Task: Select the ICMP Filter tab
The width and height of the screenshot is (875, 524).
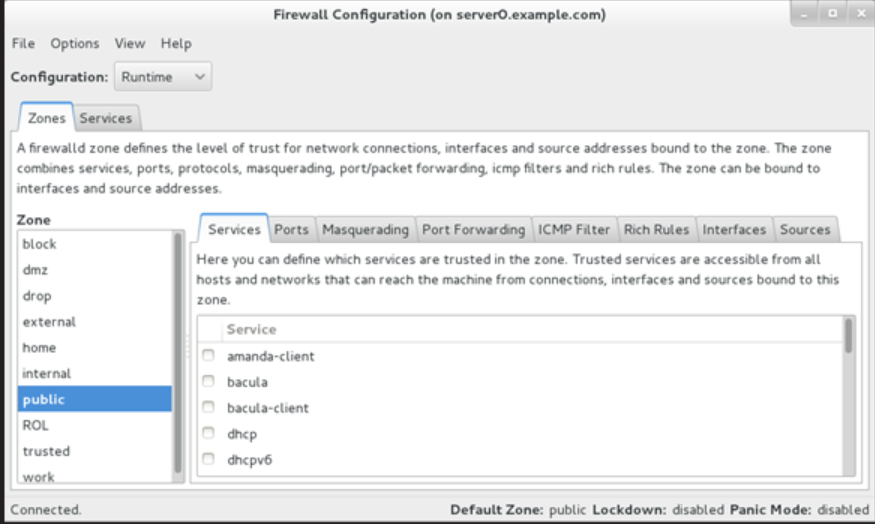Action: (574, 229)
